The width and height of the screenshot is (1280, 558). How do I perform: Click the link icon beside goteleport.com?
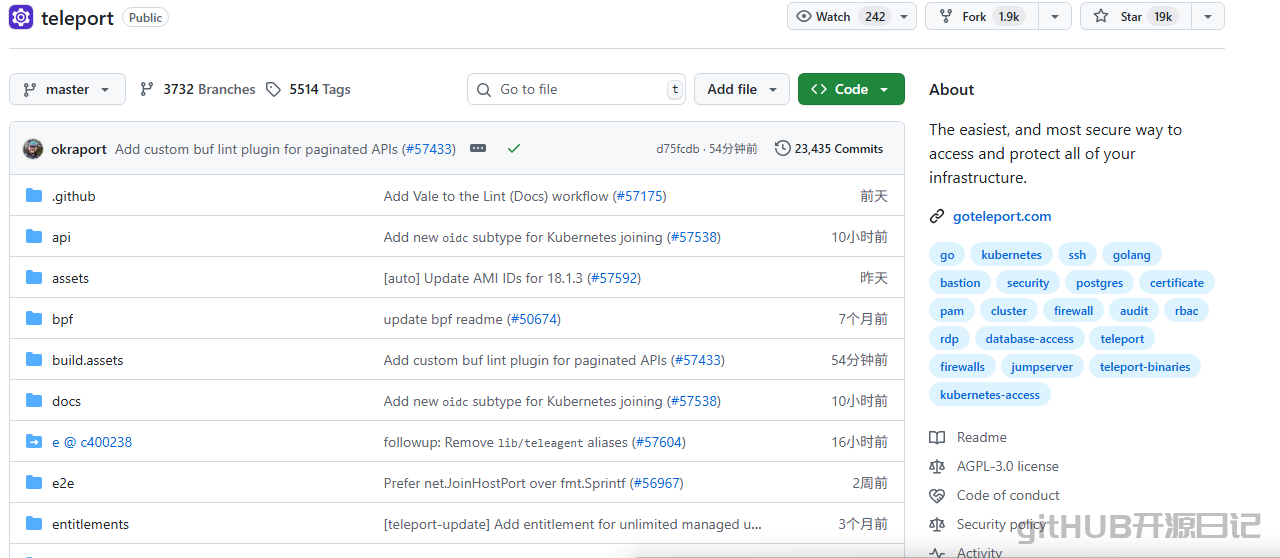pyautogui.click(x=937, y=216)
